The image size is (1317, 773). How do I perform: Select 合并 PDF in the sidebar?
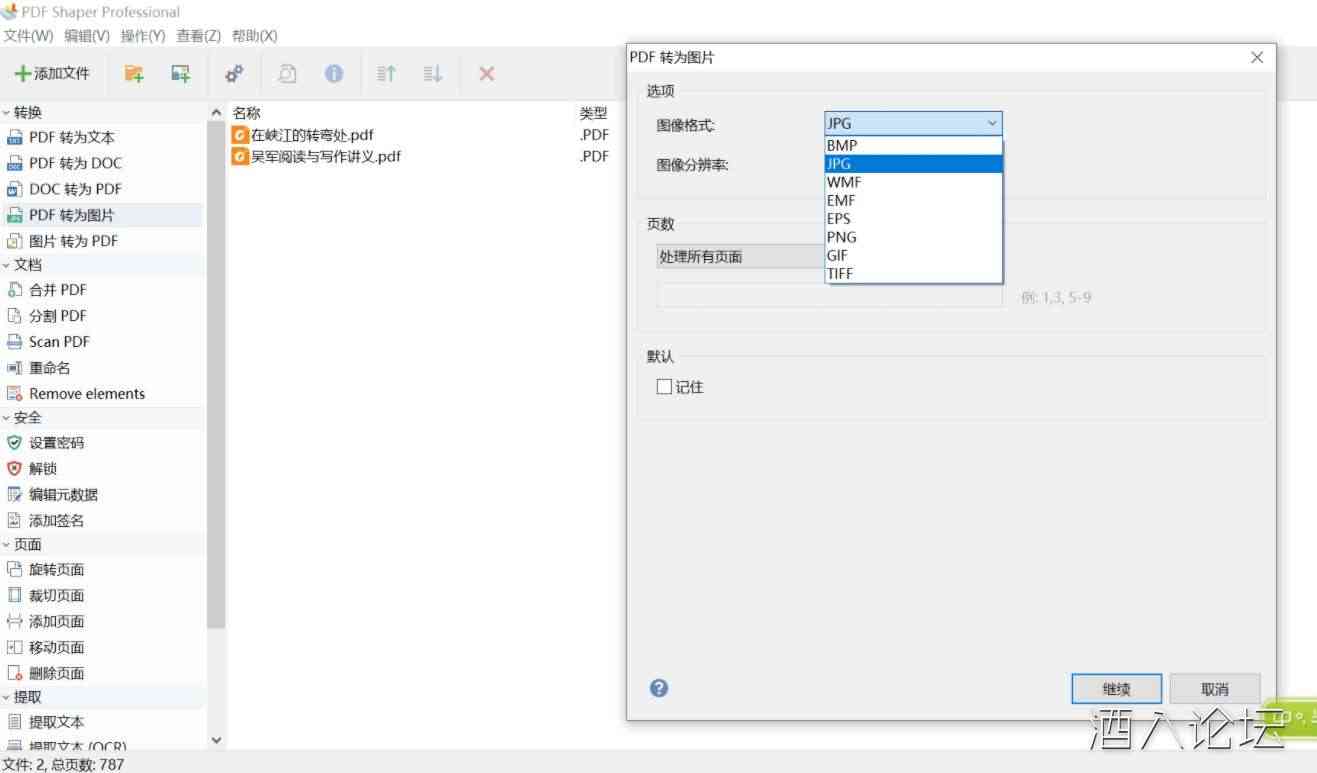click(x=57, y=290)
